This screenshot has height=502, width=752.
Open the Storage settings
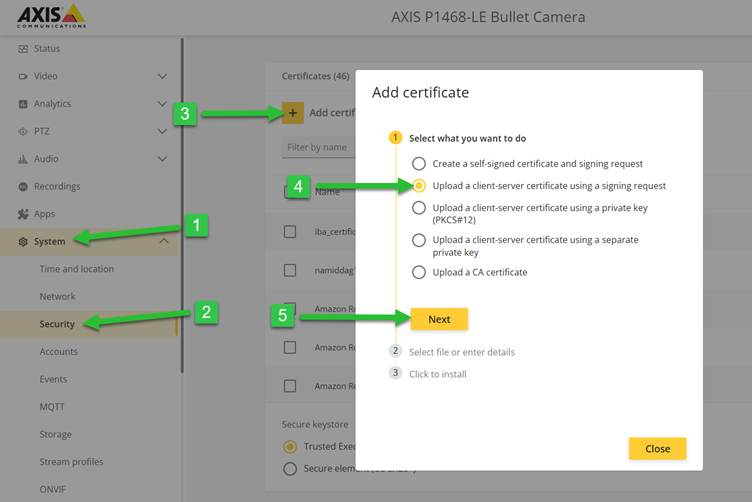[x=56, y=434]
